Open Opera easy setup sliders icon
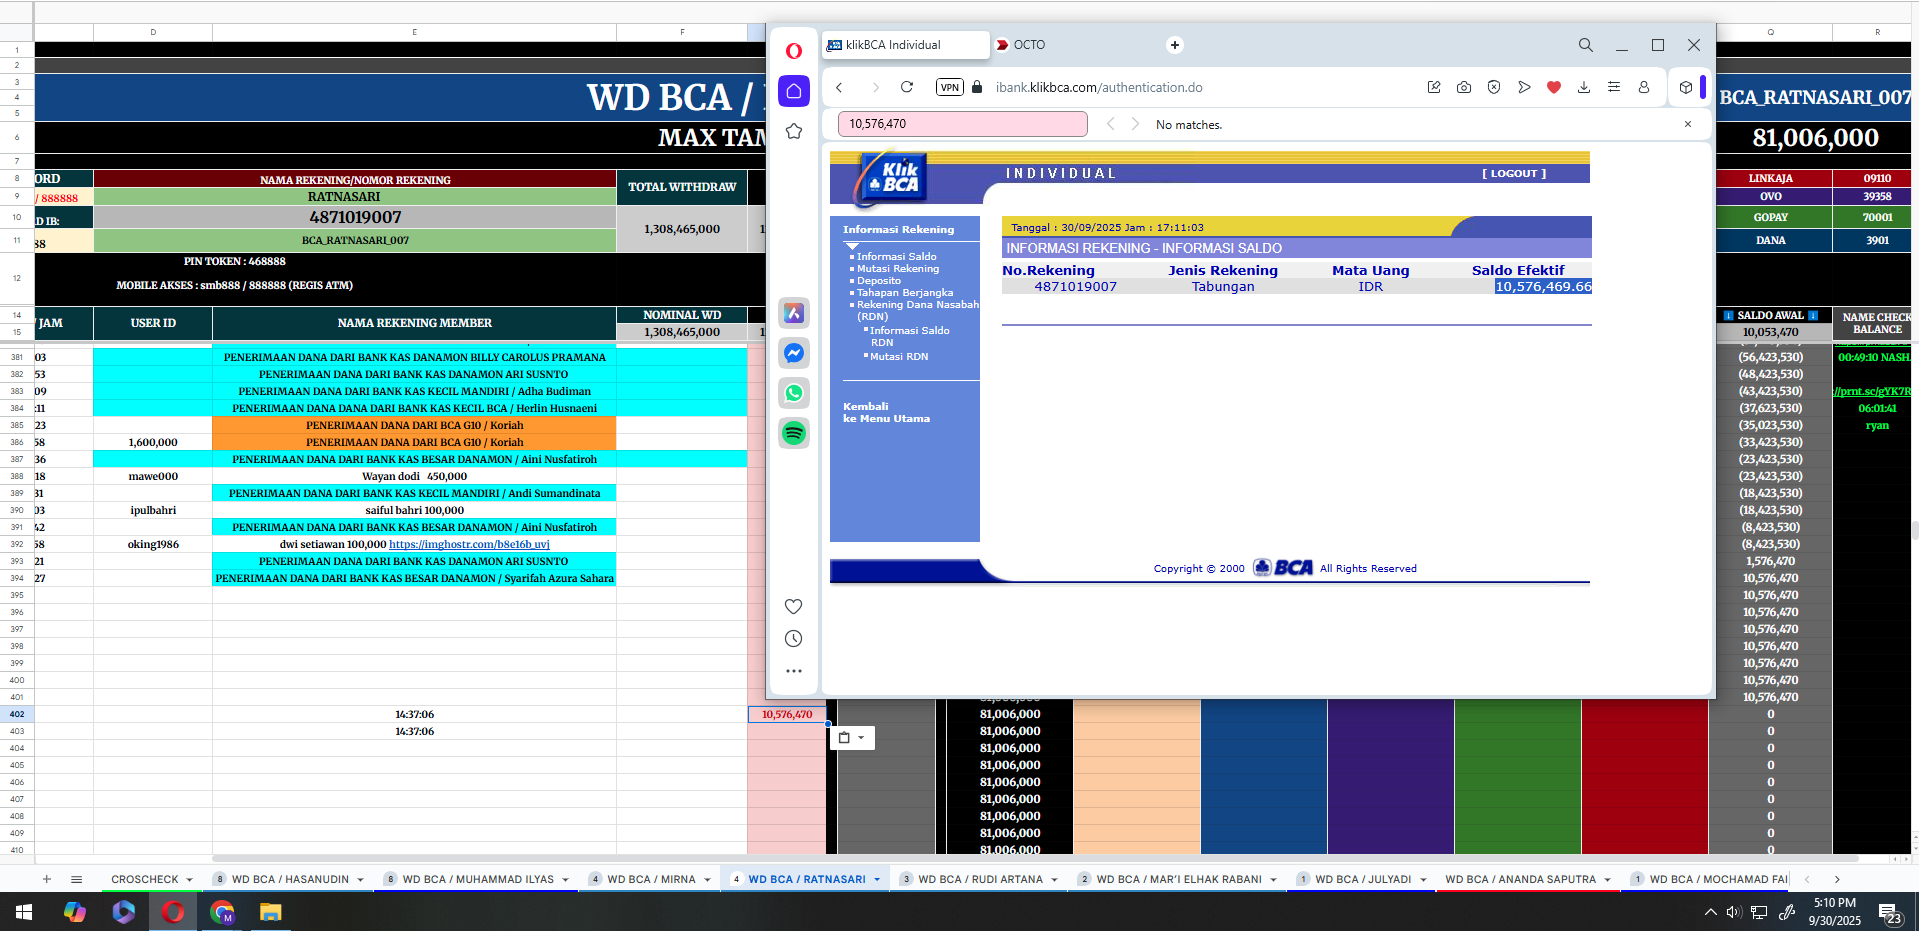Image resolution: width=1919 pixels, height=931 pixels. point(1614,87)
